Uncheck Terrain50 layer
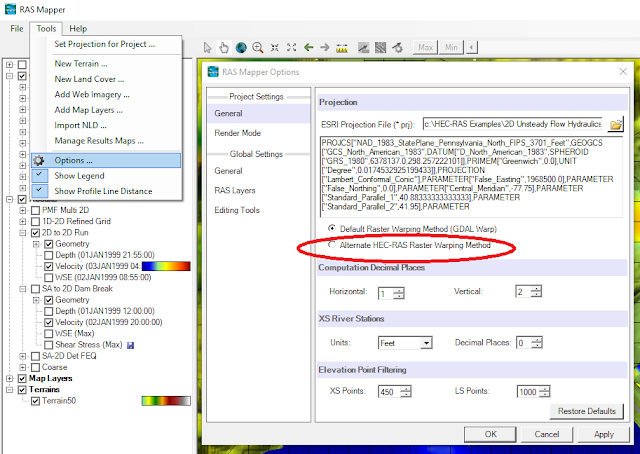 (x=36, y=401)
